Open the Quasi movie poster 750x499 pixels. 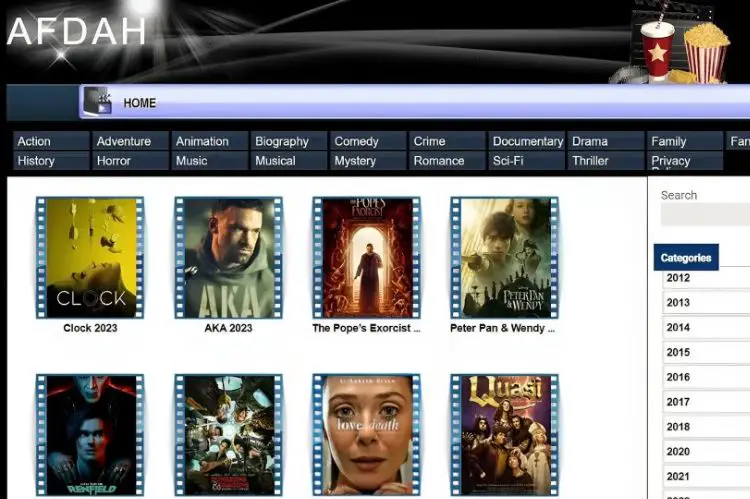click(504, 435)
